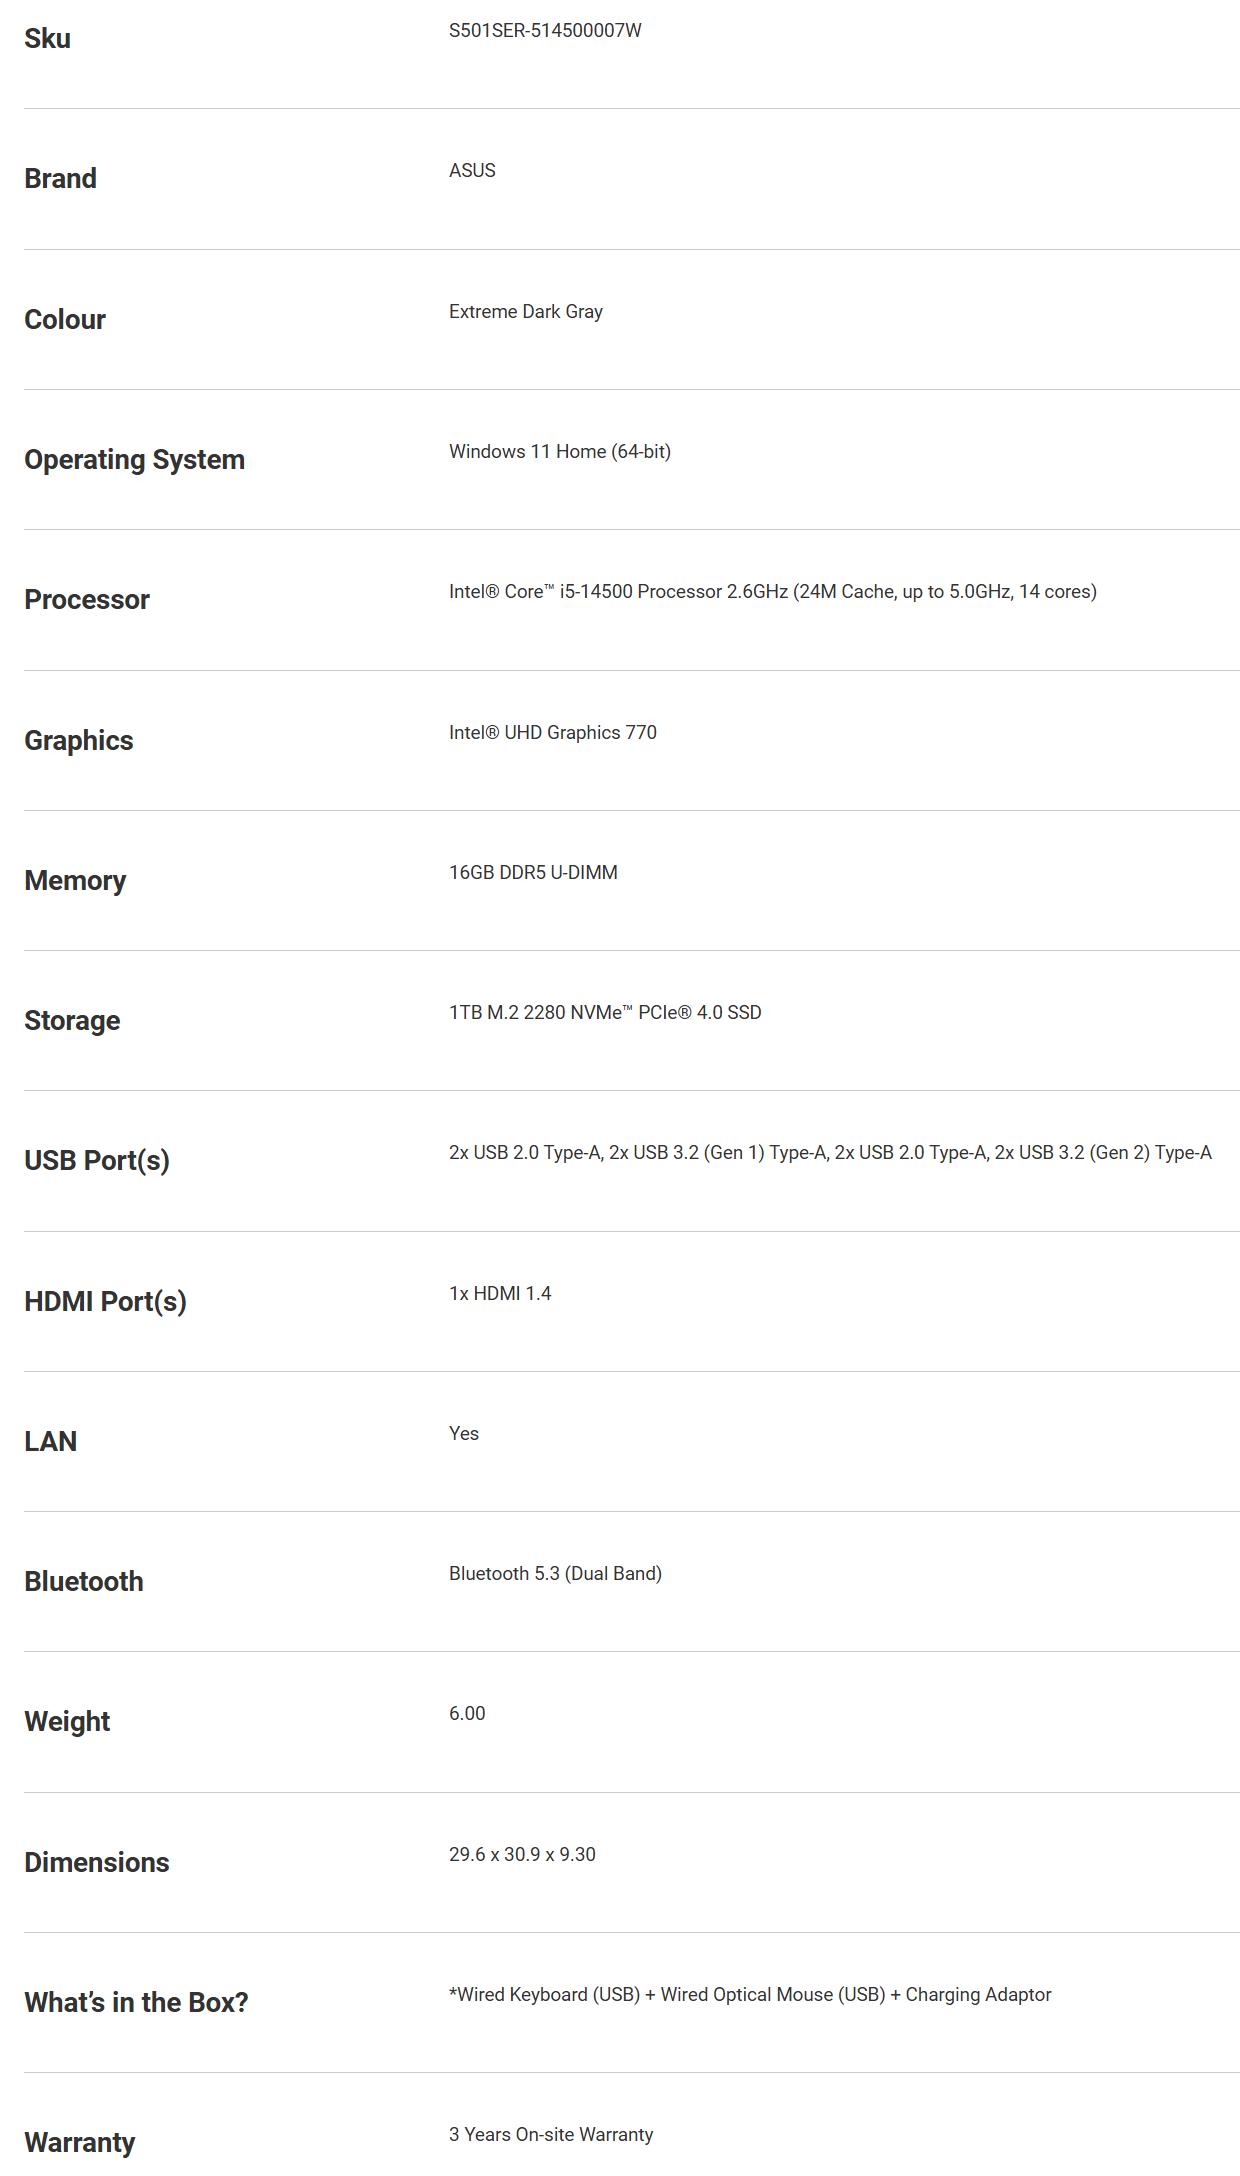Click Intel UHD Graphics 770 value
The width and height of the screenshot is (1240, 2176).
[x=553, y=733]
